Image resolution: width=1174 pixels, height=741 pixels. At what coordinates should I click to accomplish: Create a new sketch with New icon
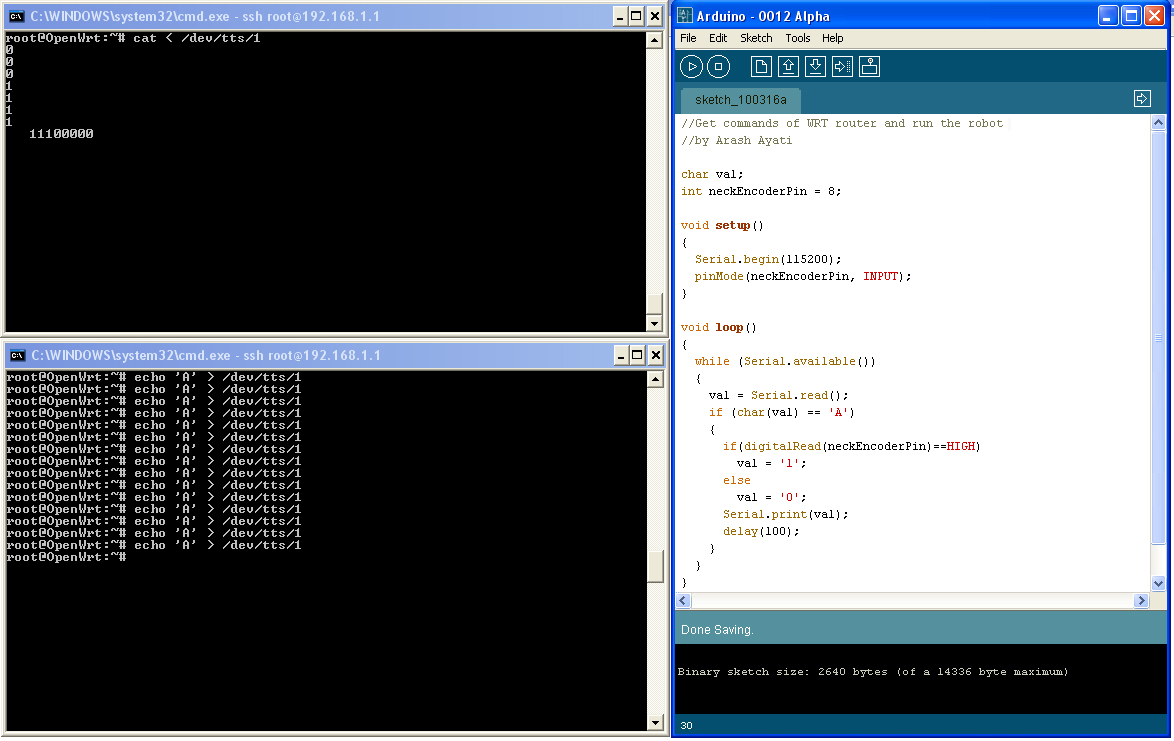761,67
